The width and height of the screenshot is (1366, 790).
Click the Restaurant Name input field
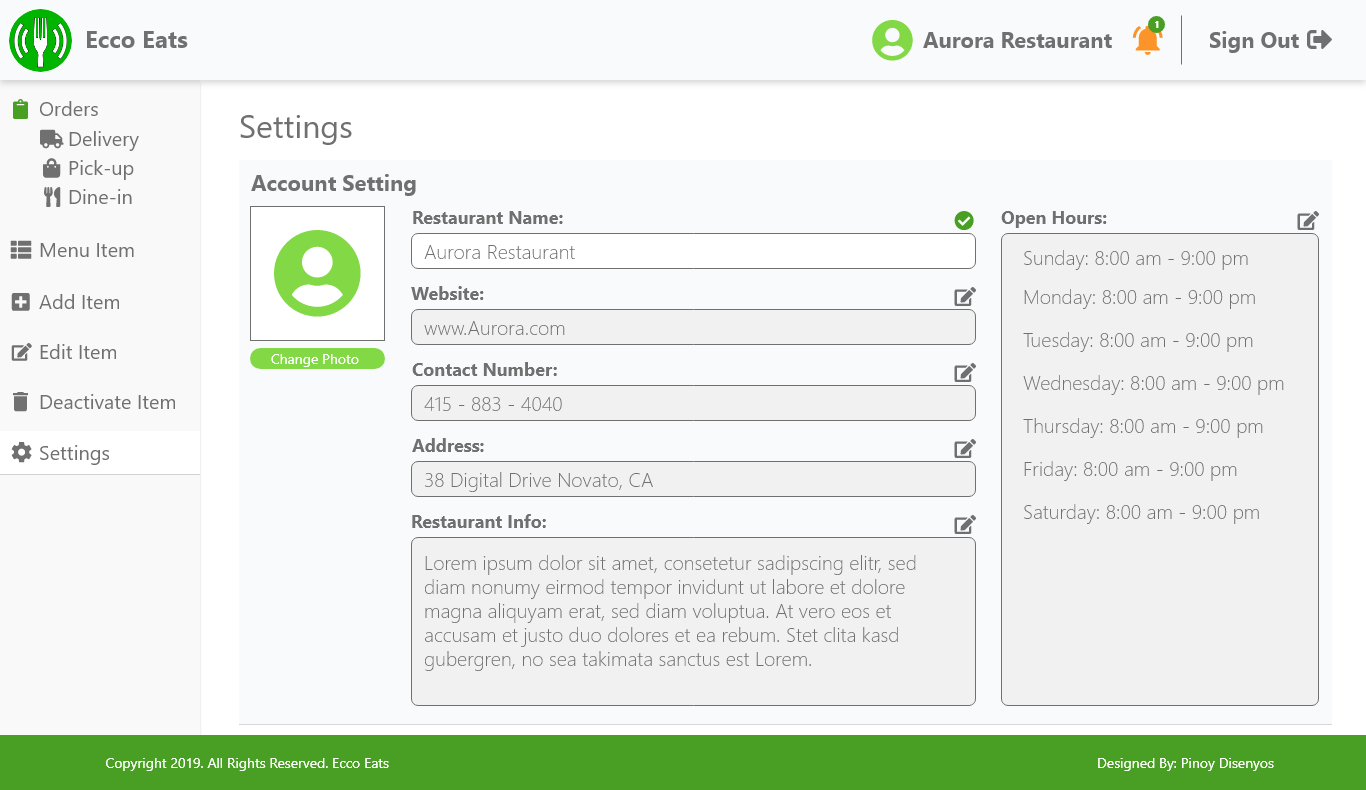click(692, 252)
